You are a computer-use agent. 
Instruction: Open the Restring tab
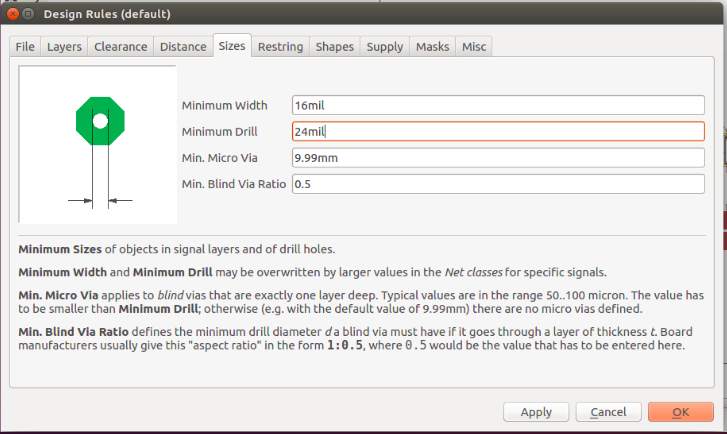[x=280, y=47]
